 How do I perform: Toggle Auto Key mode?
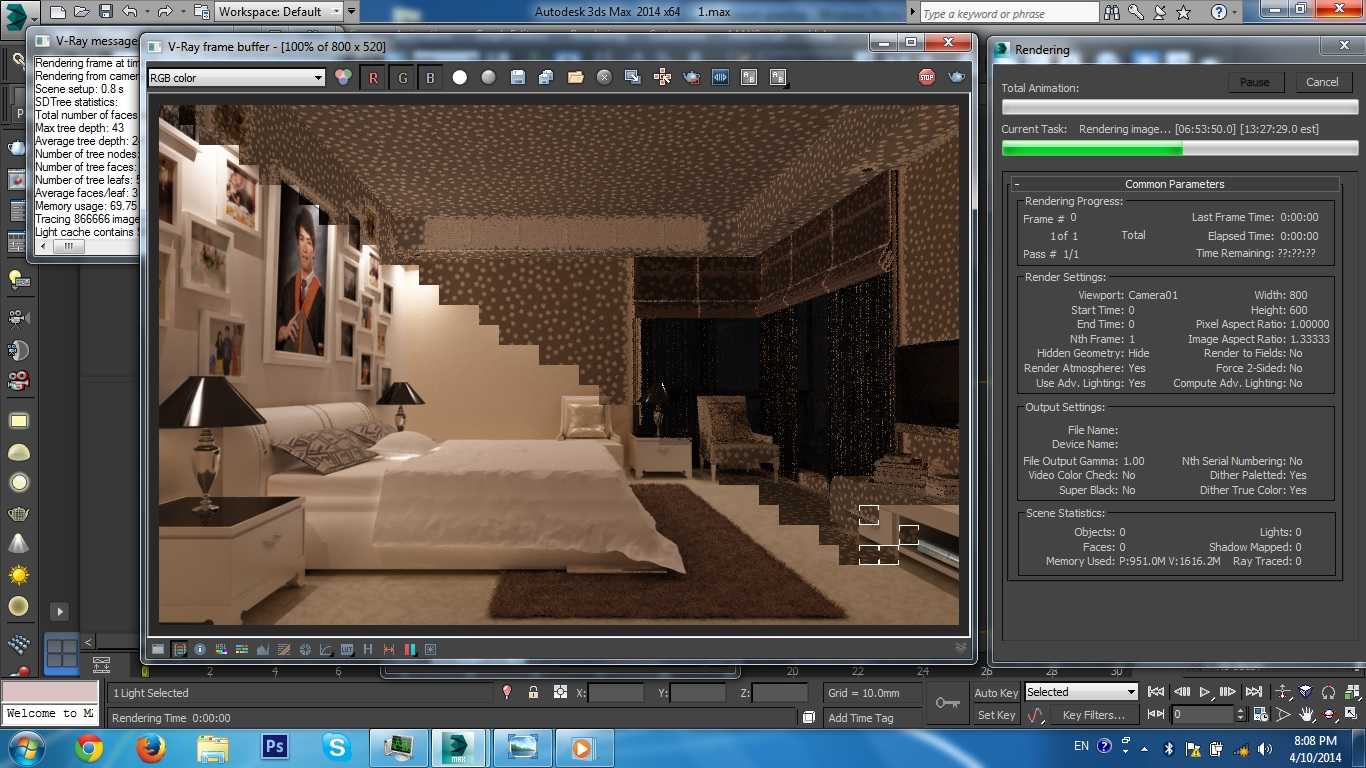[x=996, y=693]
